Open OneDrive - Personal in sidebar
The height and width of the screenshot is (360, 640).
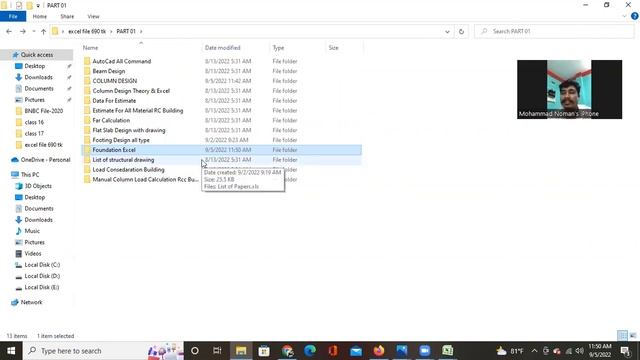point(45,160)
